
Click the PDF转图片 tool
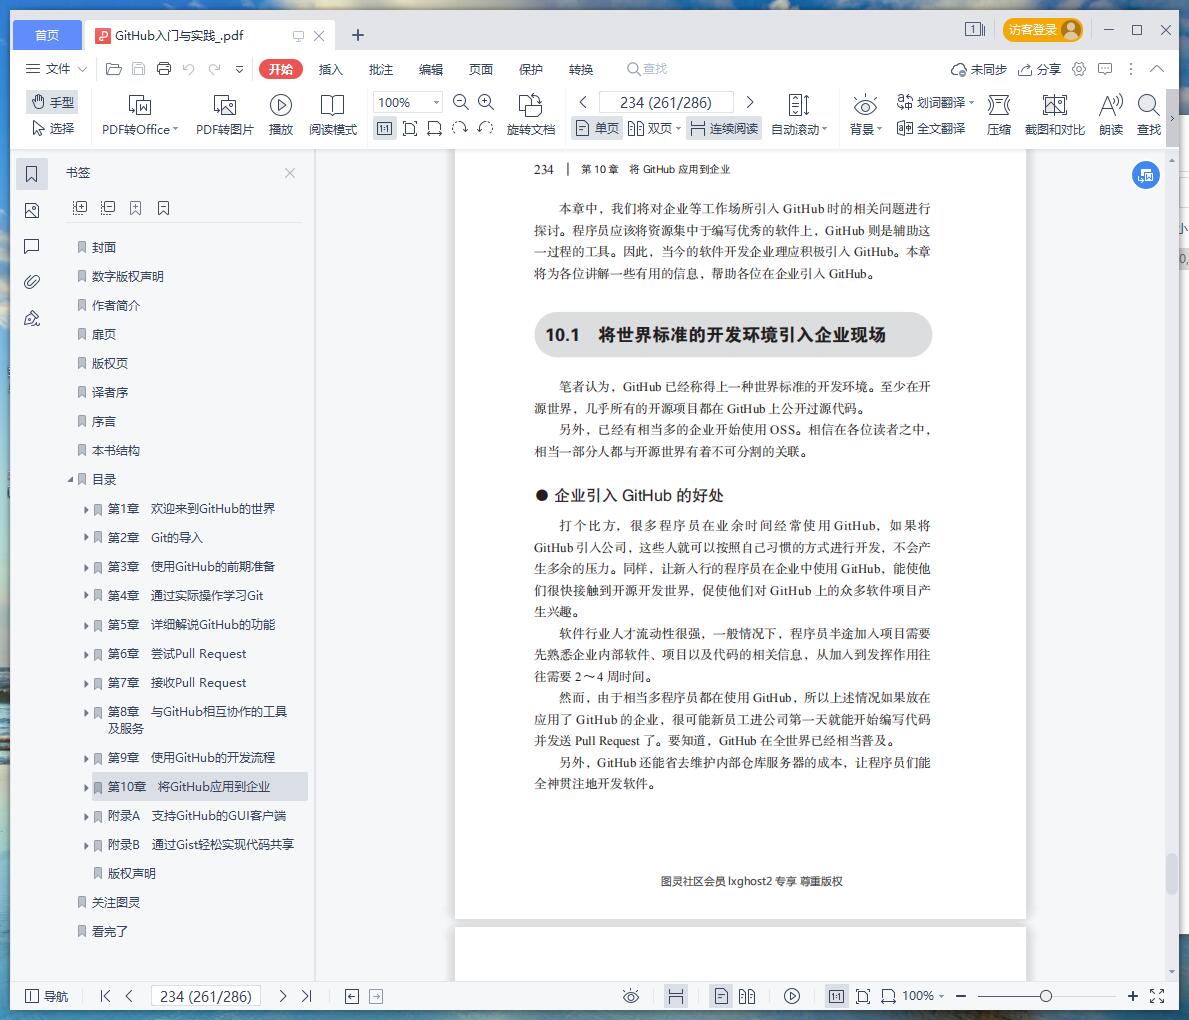click(x=224, y=115)
